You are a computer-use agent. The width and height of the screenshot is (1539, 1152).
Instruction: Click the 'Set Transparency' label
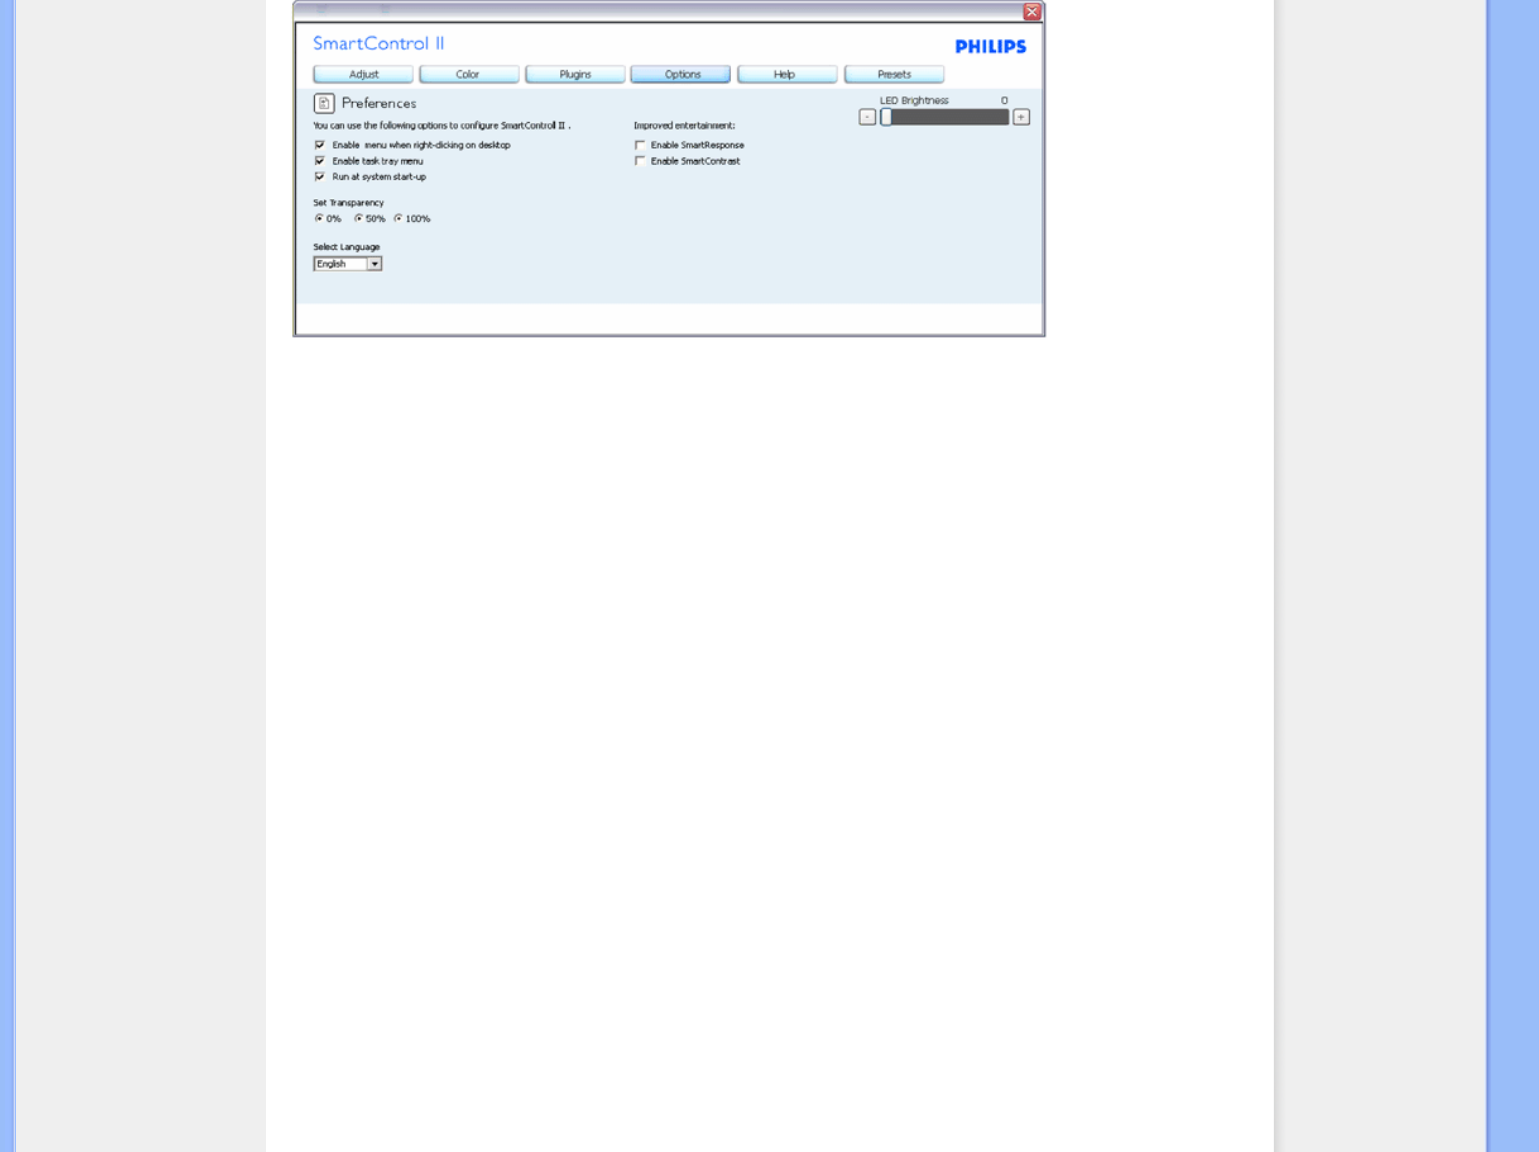[x=348, y=203]
